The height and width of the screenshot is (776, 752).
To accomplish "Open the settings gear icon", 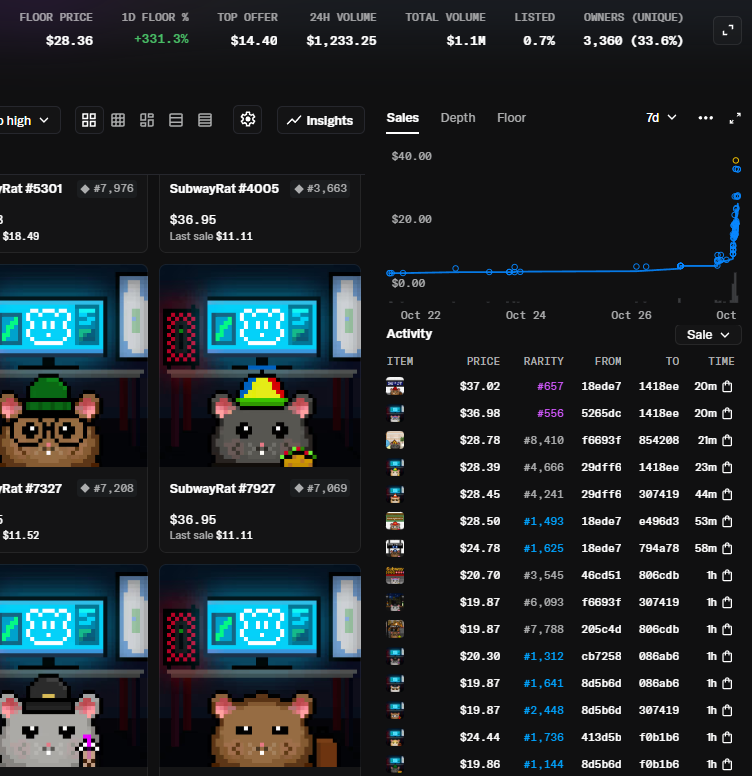I will point(247,119).
